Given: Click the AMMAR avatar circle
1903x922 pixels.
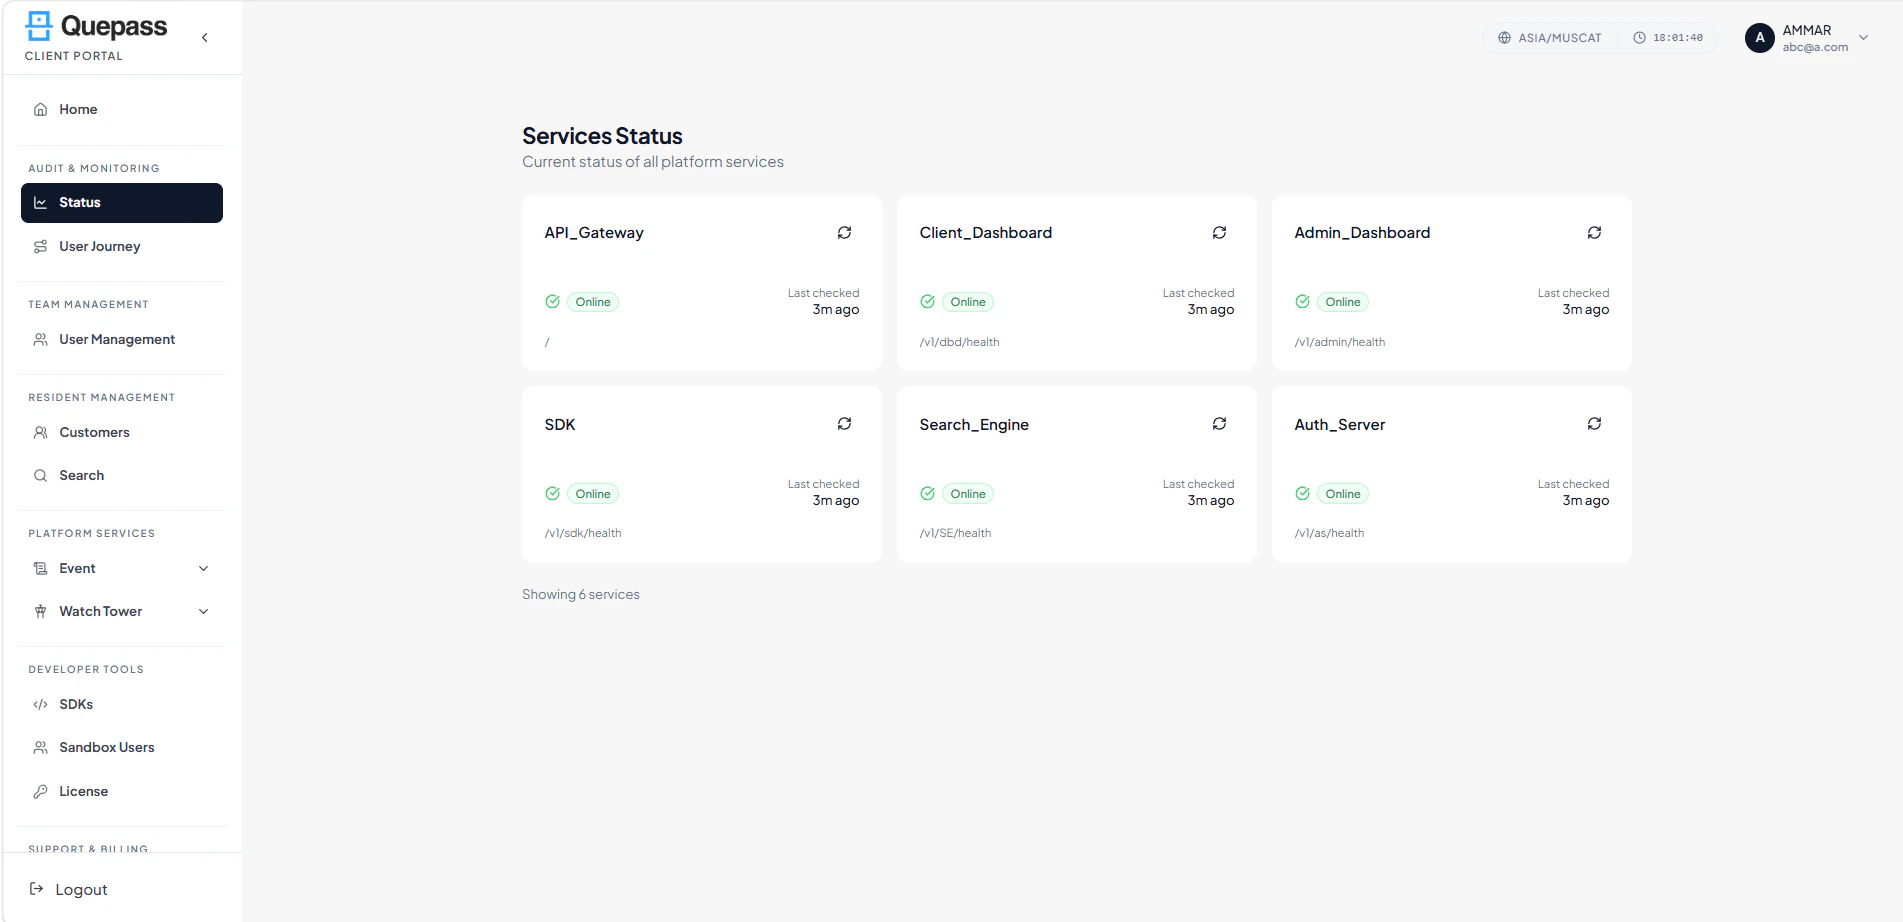Looking at the screenshot, I should (1760, 38).
